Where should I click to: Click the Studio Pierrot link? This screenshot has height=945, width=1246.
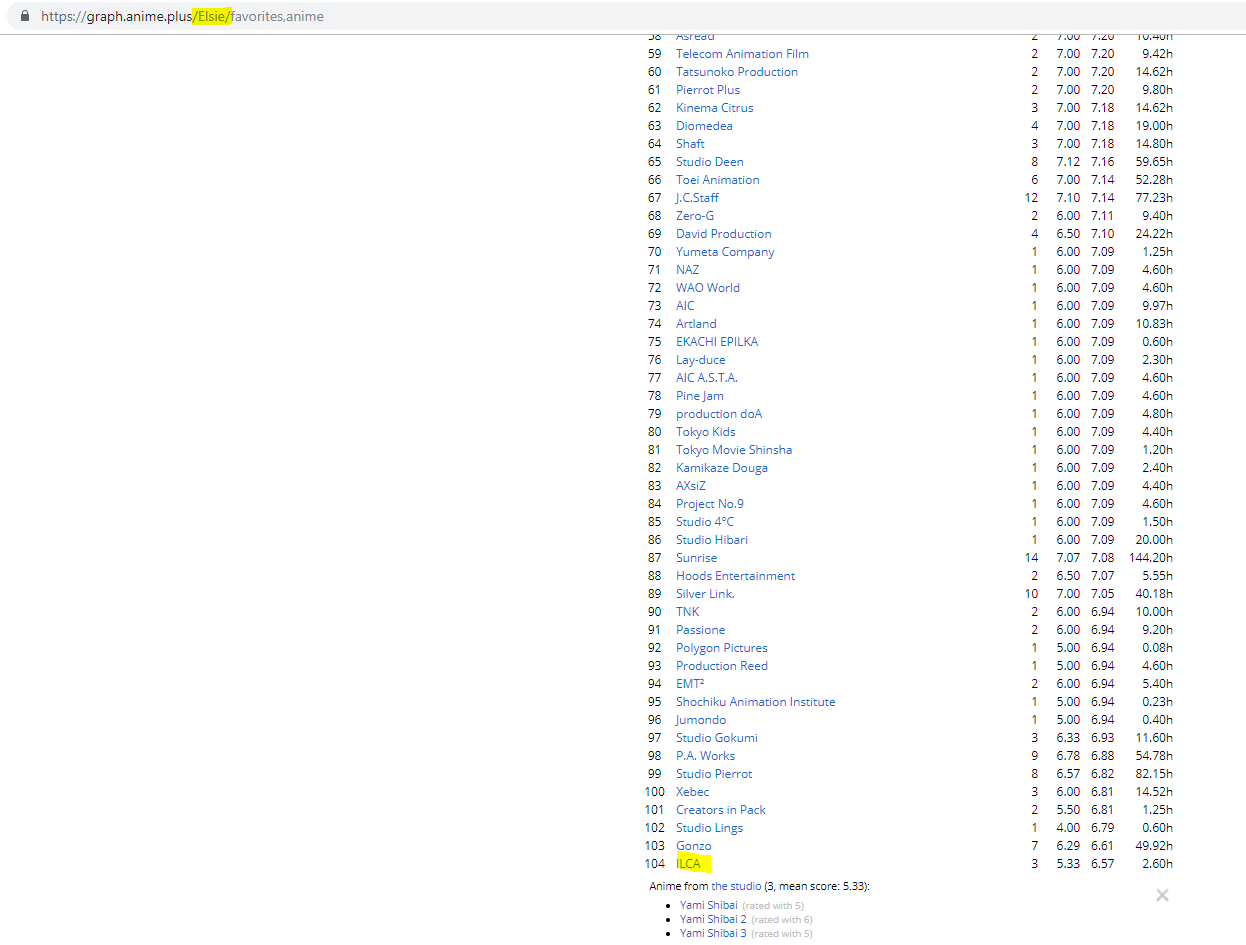(x=714, y=774)
